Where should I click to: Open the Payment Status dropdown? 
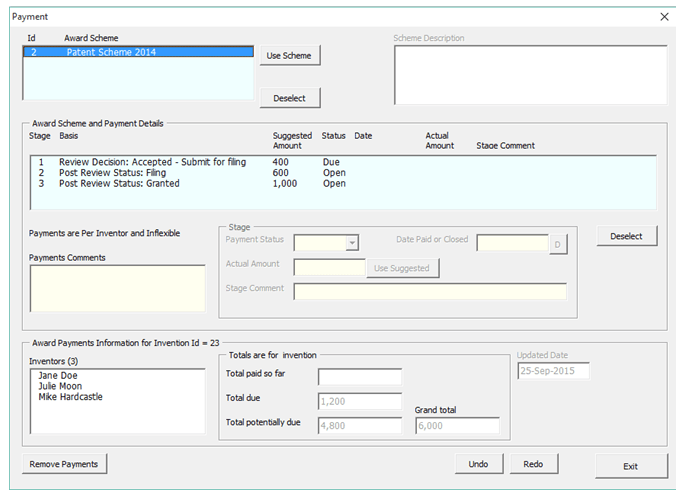[x=351, y=242]
